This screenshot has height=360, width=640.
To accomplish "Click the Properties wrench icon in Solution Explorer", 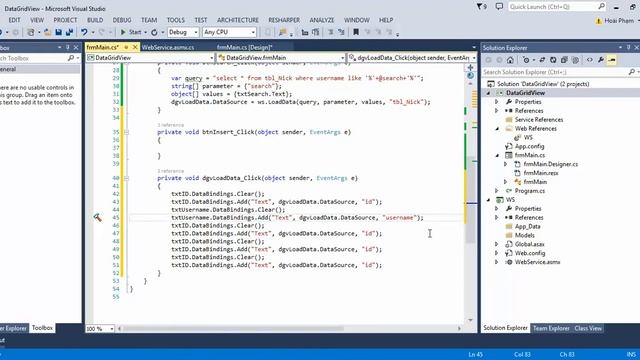I will [601, 60].
